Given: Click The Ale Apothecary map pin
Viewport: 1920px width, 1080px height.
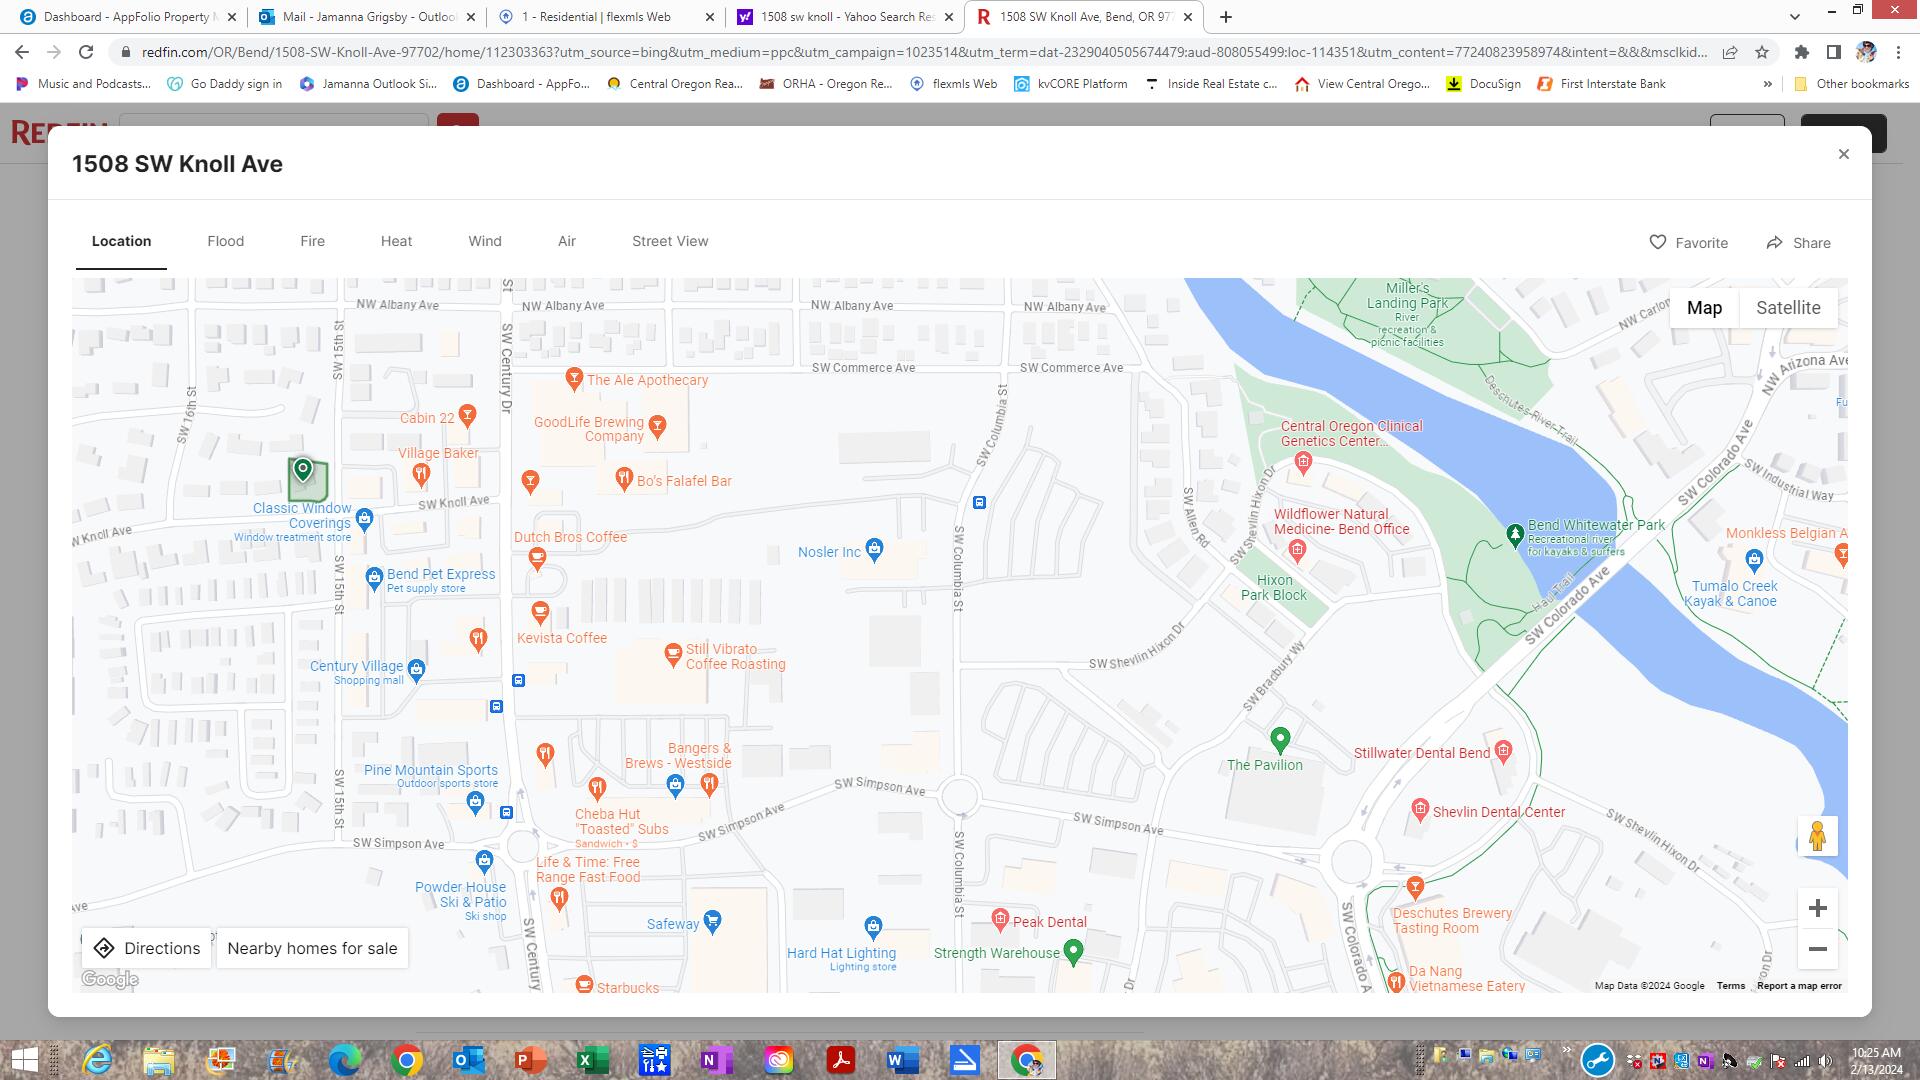Looking at the screenshot, I should point(574,378).
